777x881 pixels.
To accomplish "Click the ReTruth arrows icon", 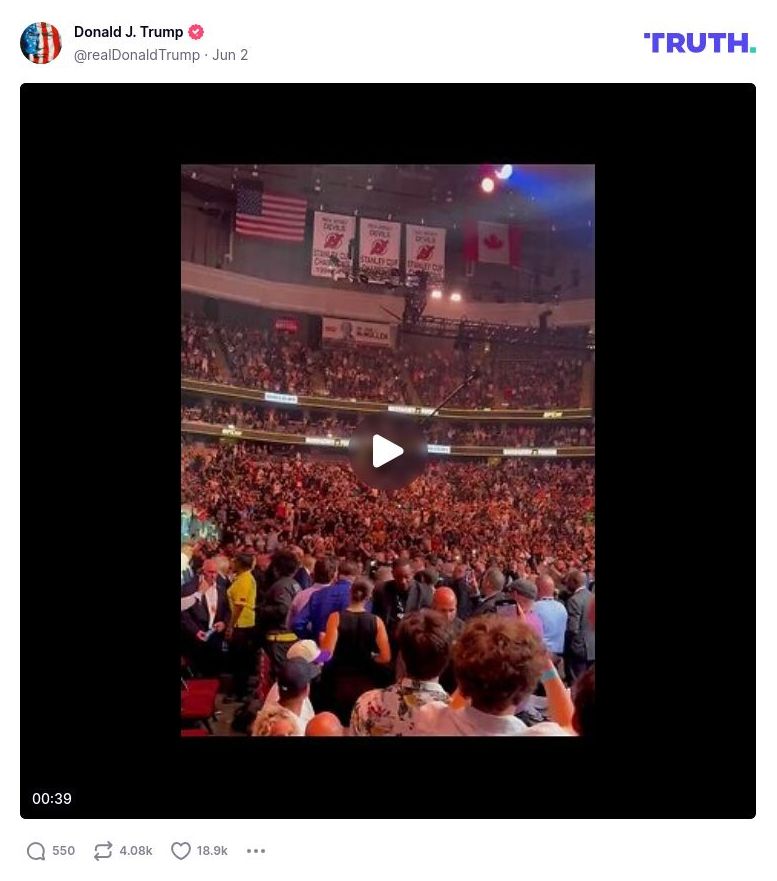I will 103,851.
